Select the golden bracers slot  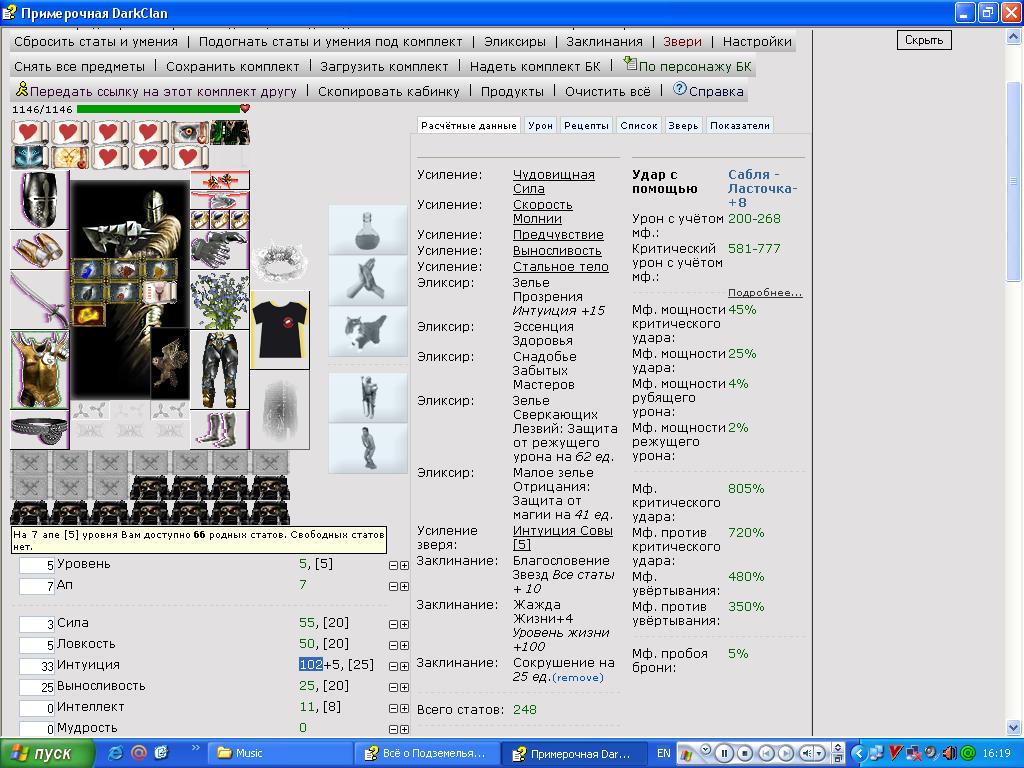click(x=40, y=249)
